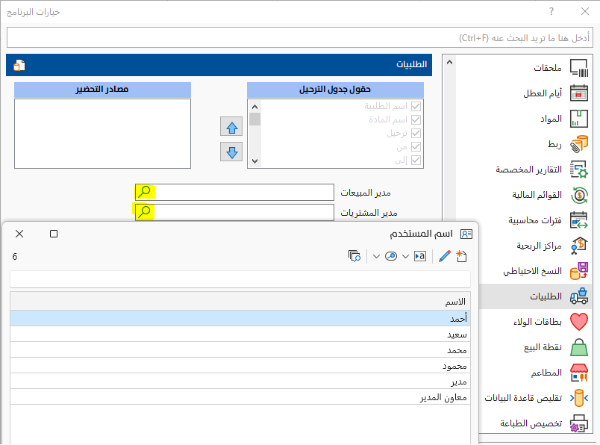Open the المواد section icon
Image resolution: width=600 pixels, height=445 pixels.
[579, 119]
